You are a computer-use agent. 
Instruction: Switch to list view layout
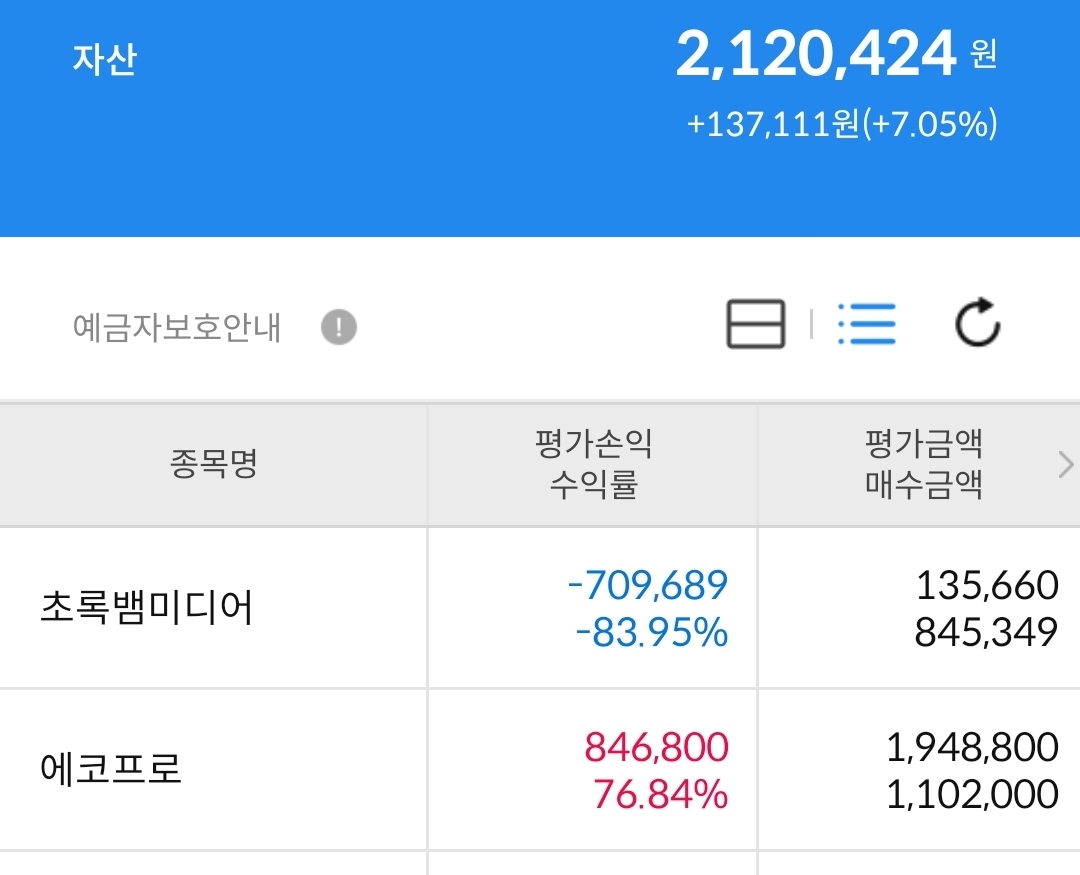tap(867, 324)
